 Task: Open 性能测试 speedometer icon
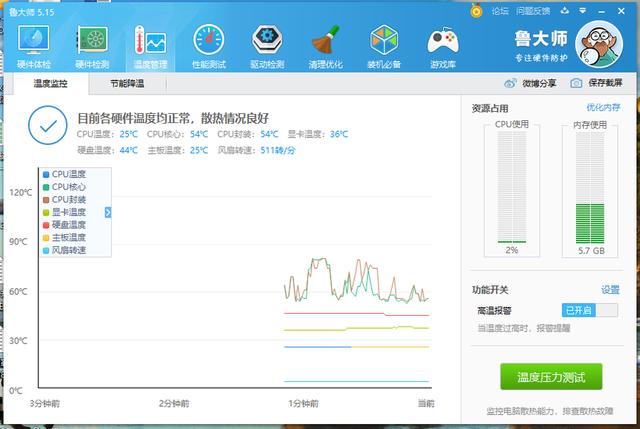point(209,40)
